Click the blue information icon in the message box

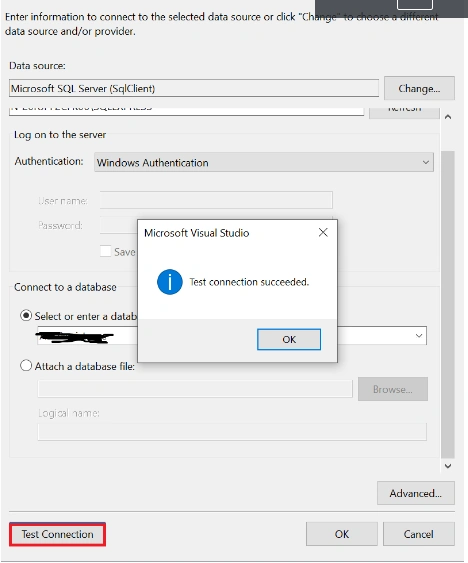click(x=170, y=282)
